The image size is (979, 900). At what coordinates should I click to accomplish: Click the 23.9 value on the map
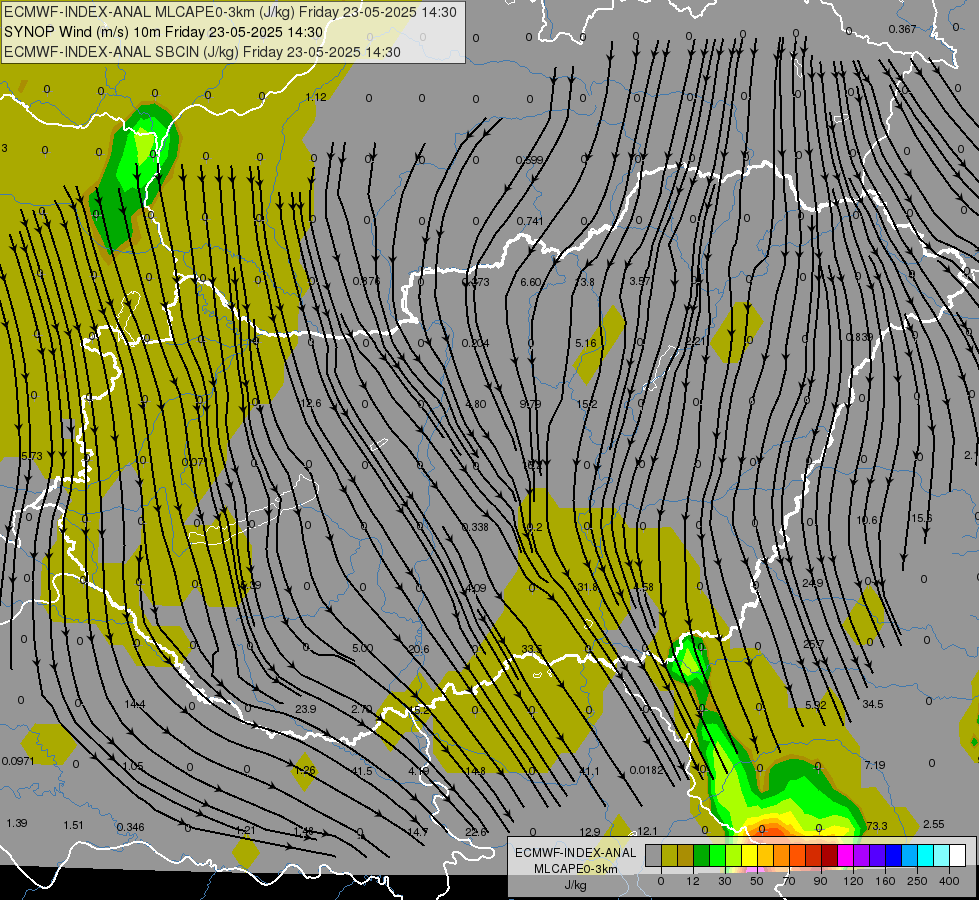tap(305, 709)
